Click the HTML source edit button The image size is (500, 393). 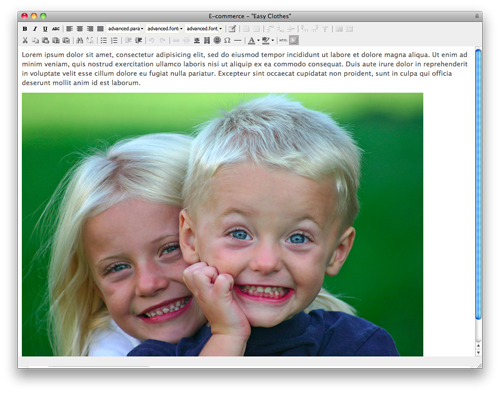click(x=283, y=40)
